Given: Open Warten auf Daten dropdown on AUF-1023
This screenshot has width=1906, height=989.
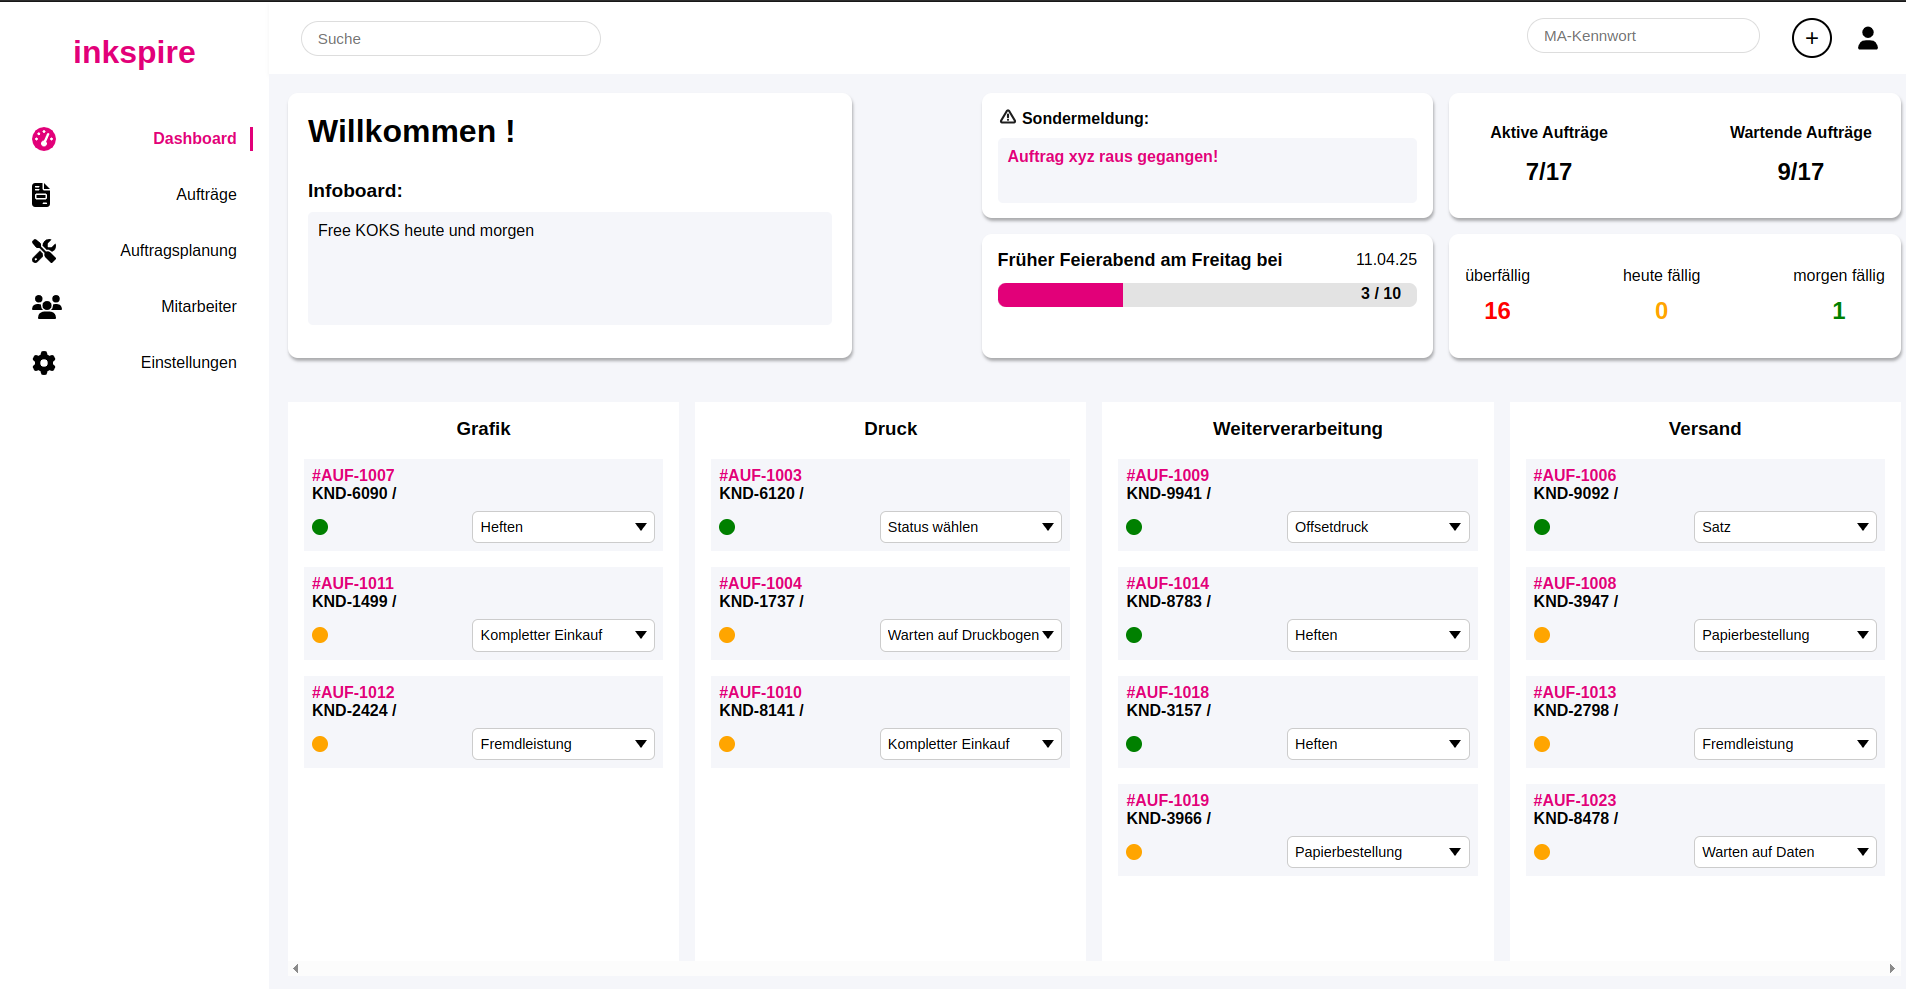Looking at the screenshot, I should pos(1784,852).
